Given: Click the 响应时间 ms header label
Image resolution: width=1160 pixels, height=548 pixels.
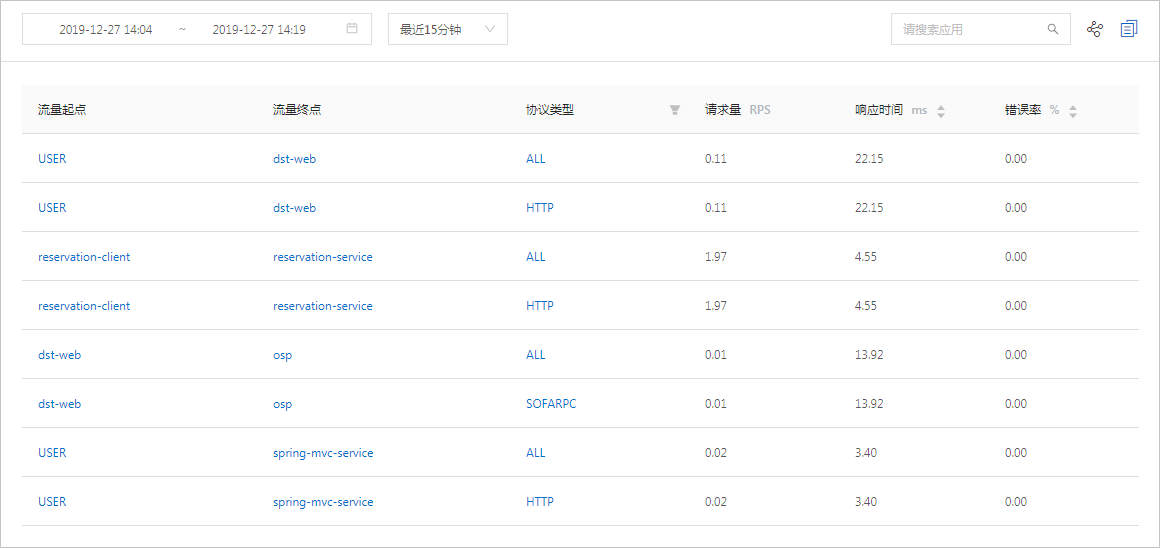Looking at the screenshot, I should coord(891,109).
